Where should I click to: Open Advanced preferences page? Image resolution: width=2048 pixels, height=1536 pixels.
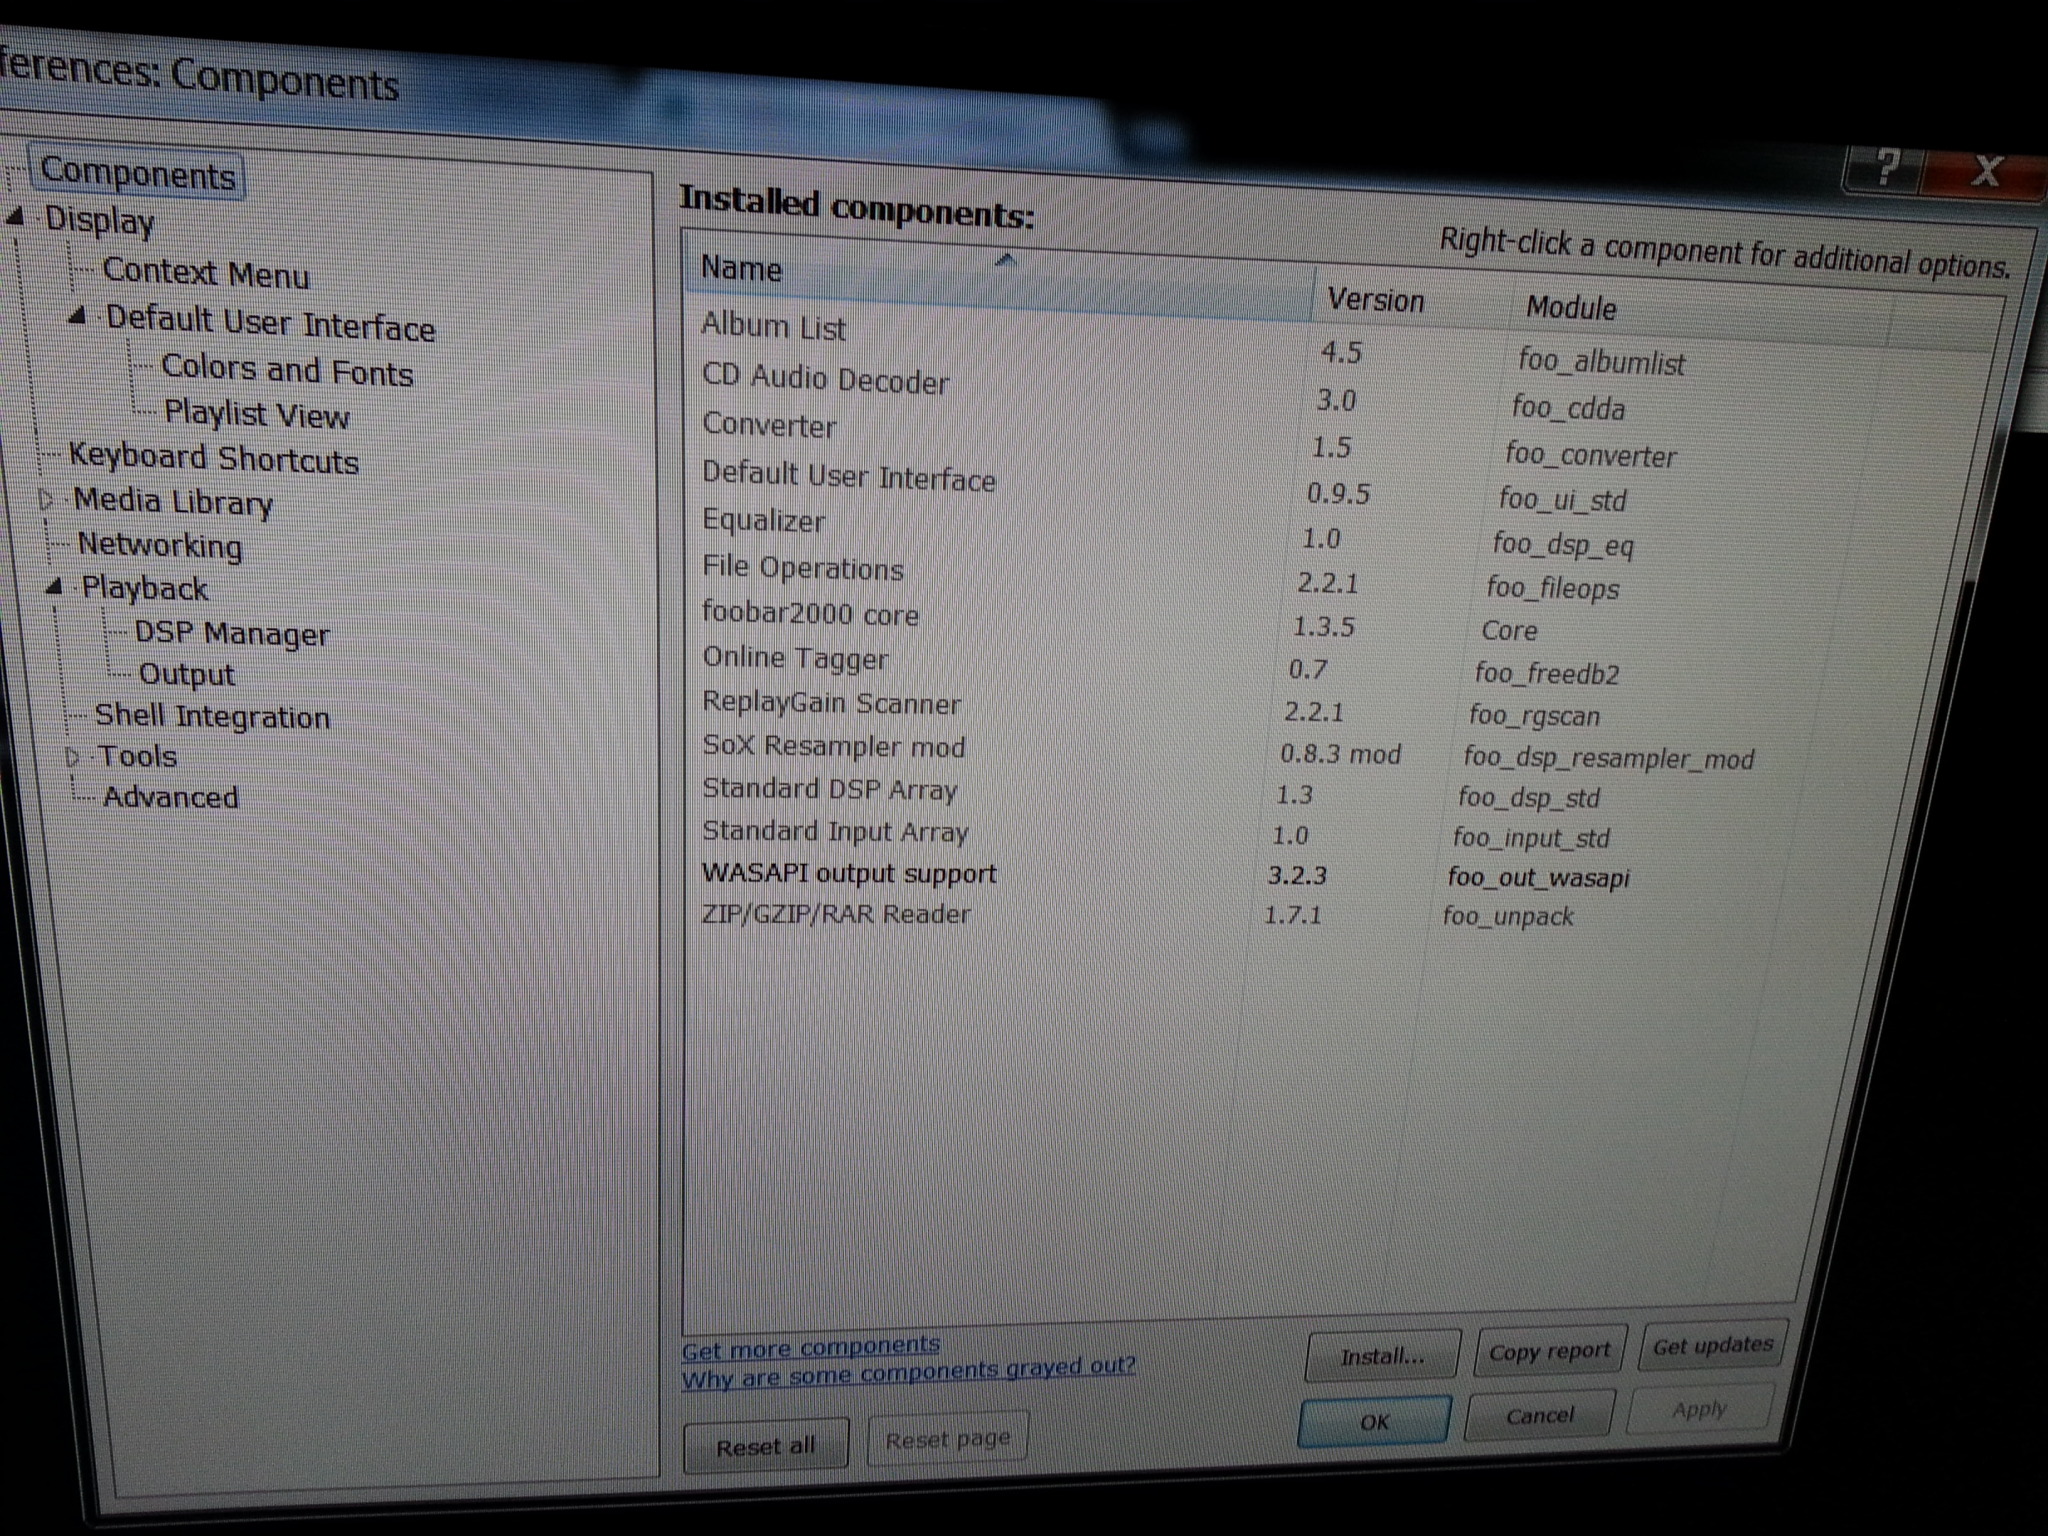pyautogui.click(x=170, y=797)
